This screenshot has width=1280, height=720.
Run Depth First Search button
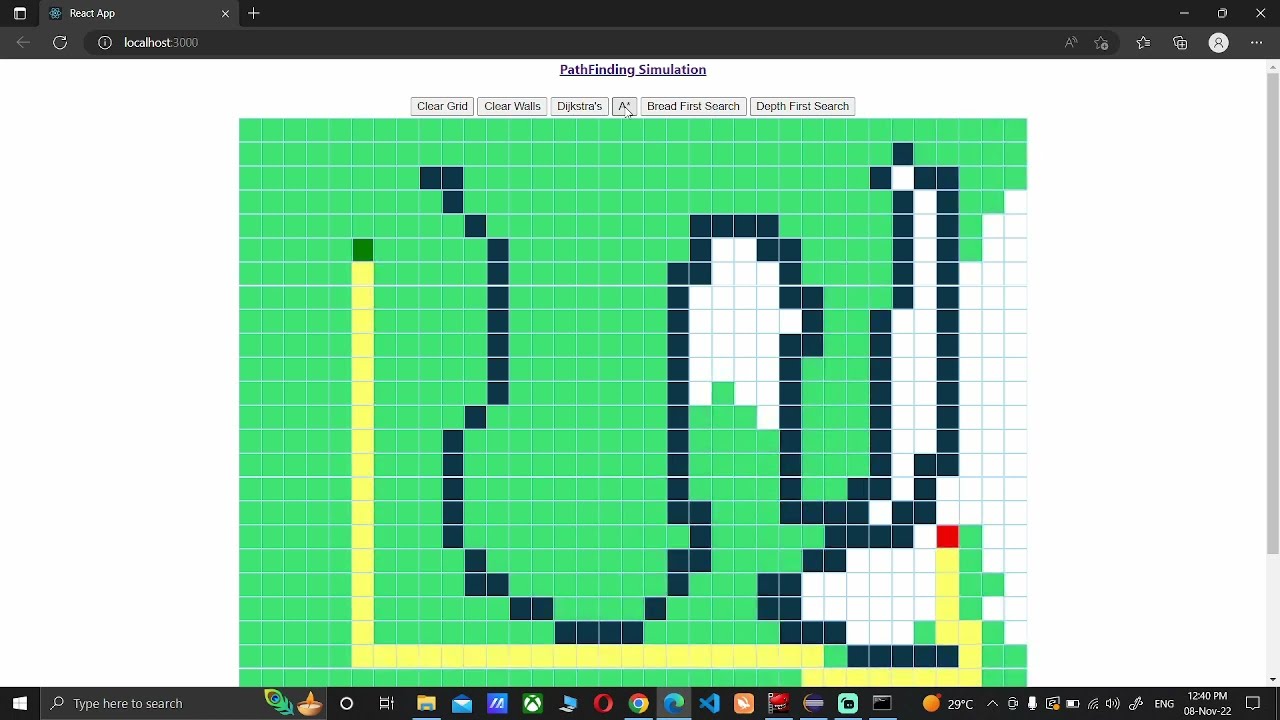(x=802, y=106)
